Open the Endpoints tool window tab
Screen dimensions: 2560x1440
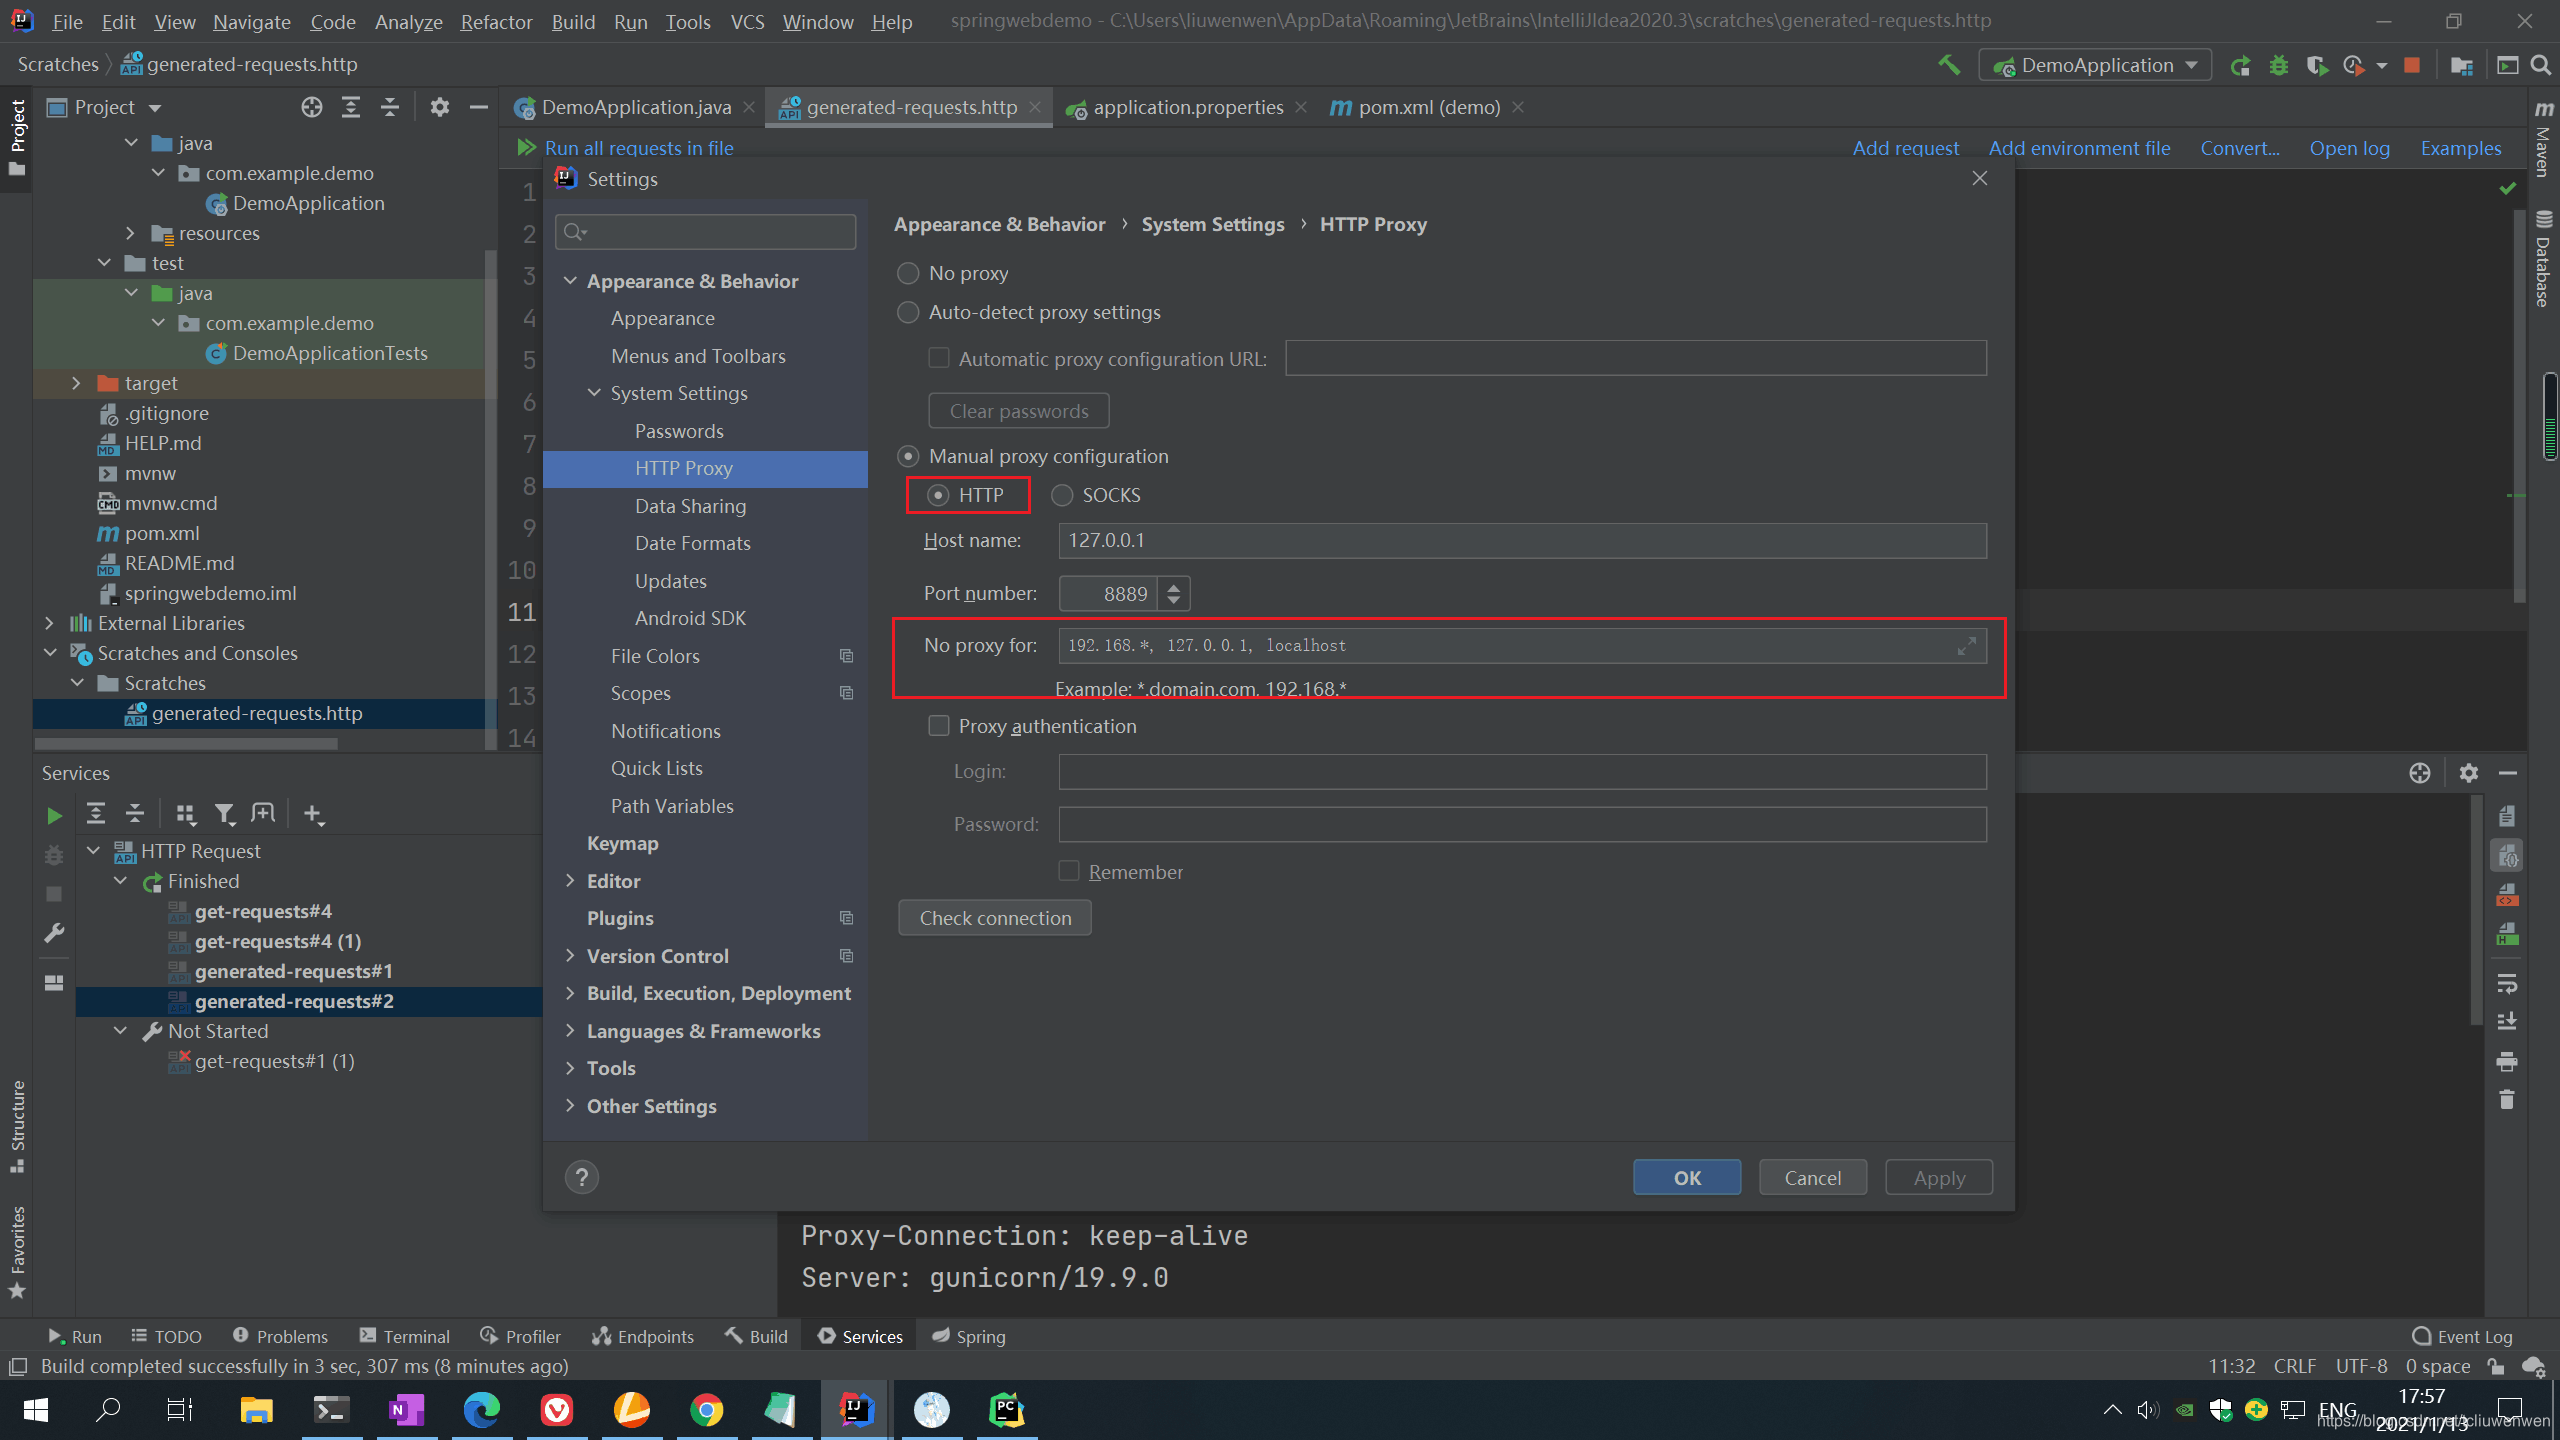642,1336
